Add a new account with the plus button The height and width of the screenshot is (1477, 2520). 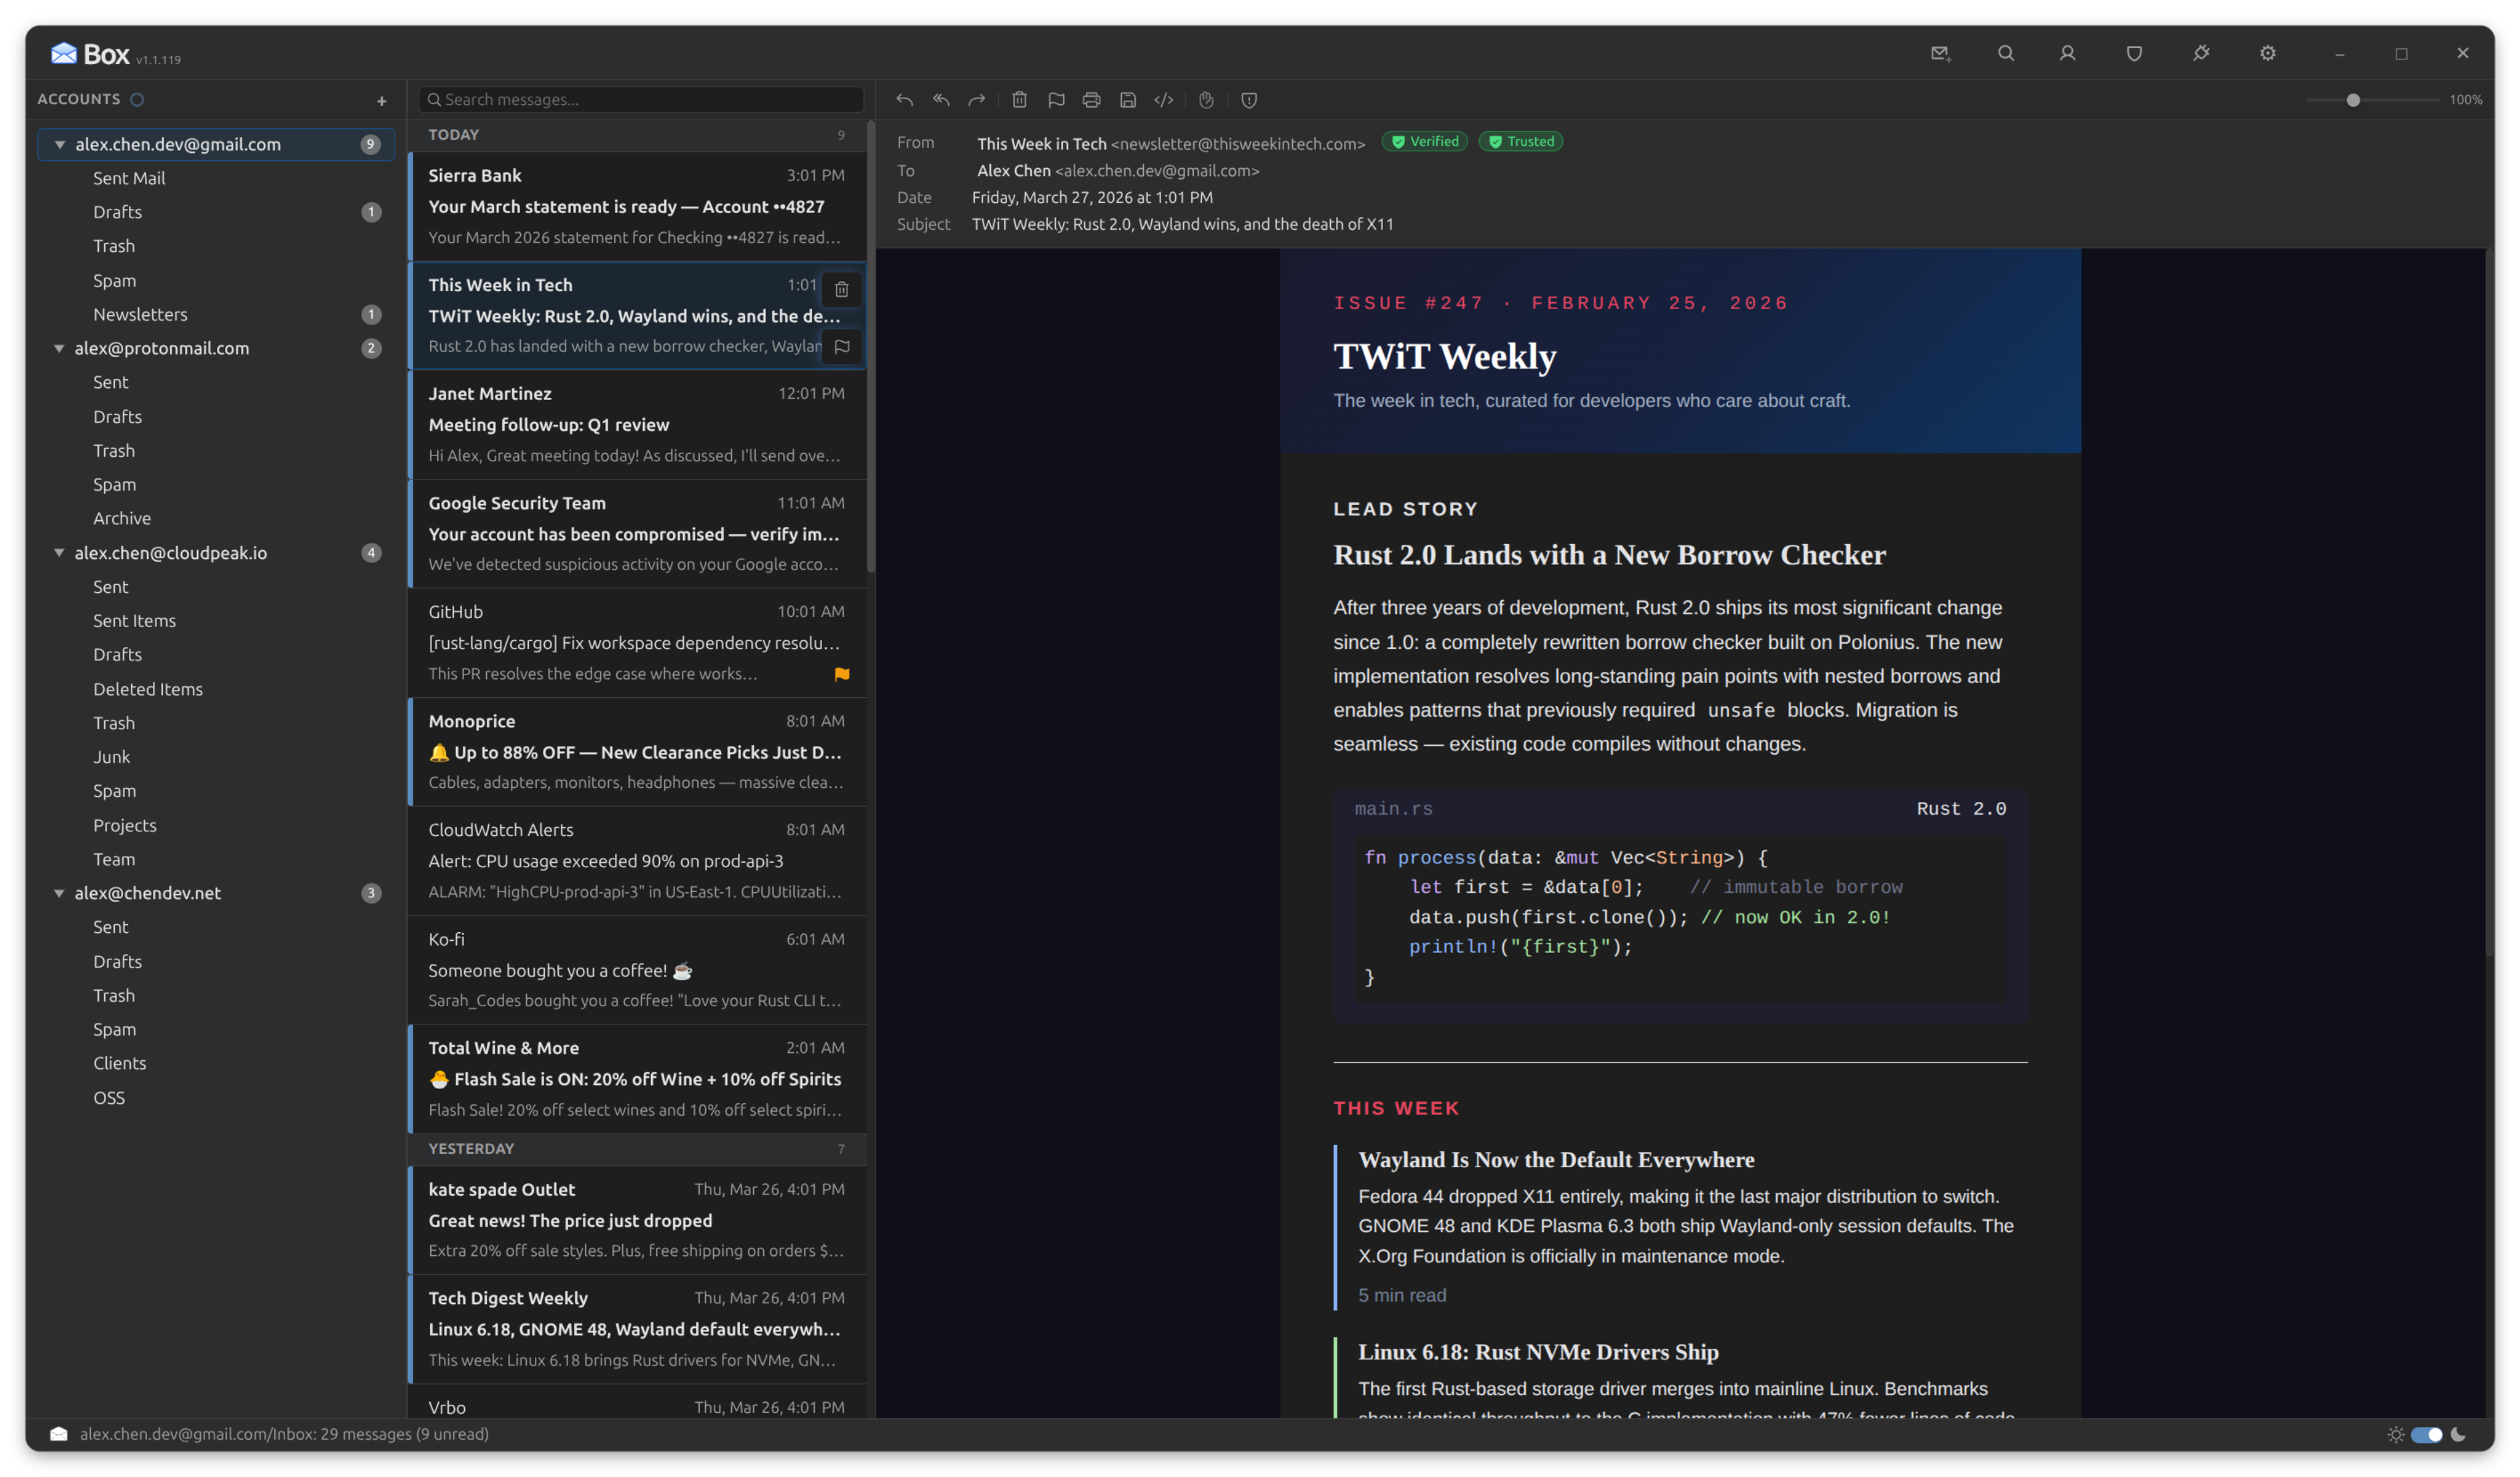382,100
